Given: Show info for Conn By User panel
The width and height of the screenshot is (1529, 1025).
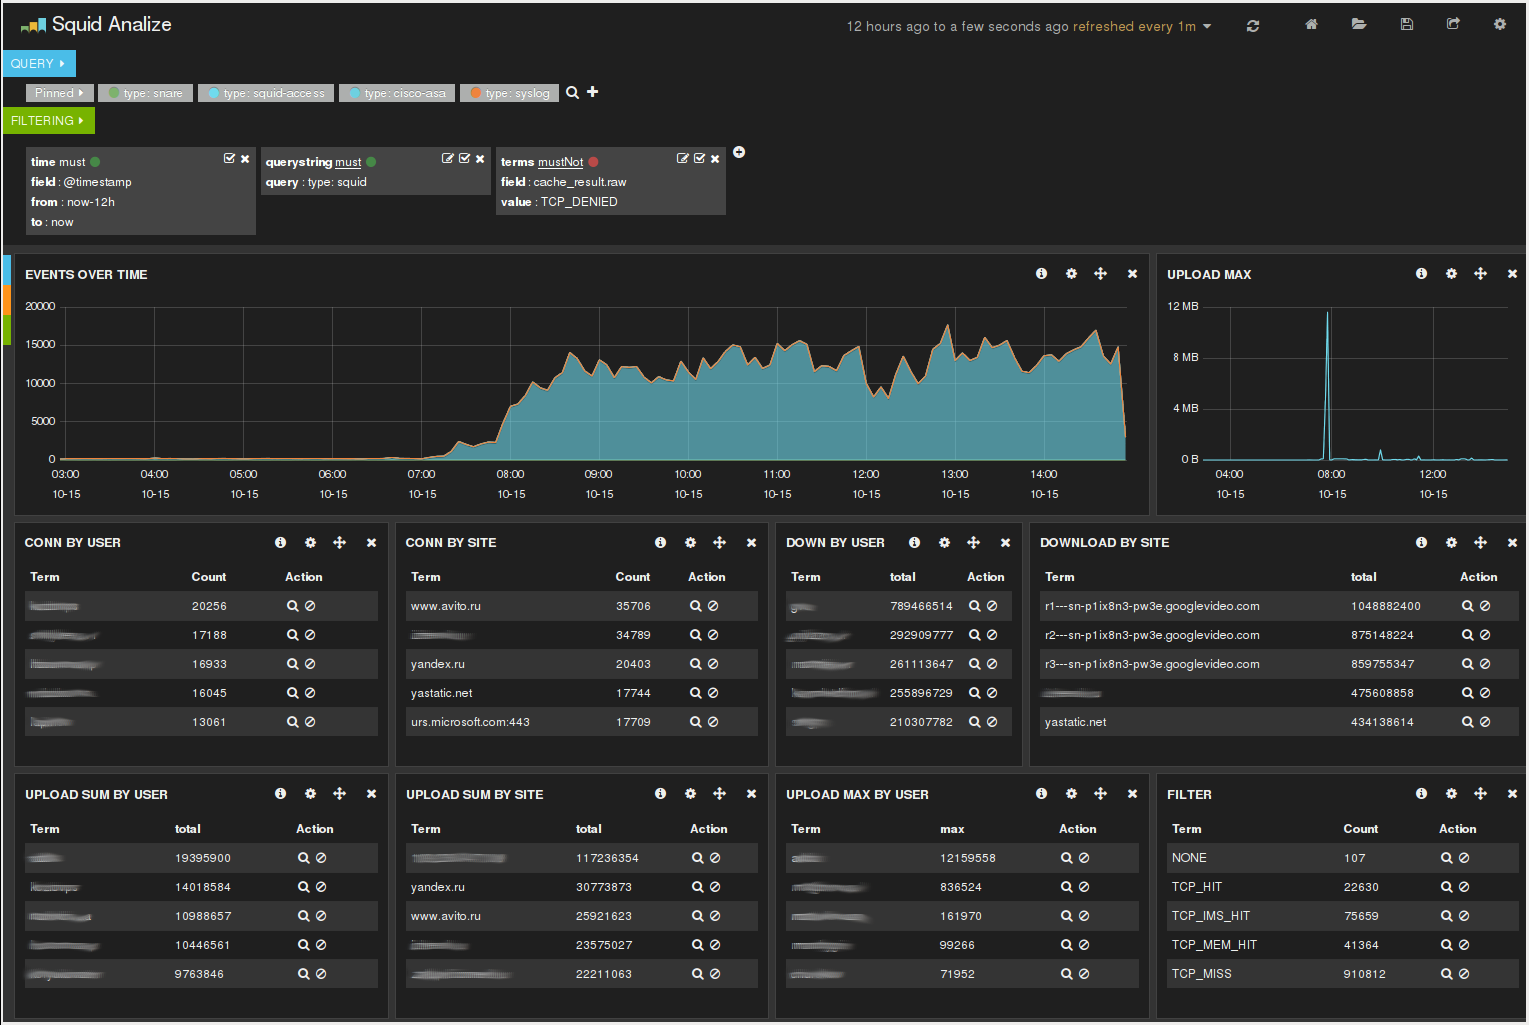Looking at the screenshot, I should [x=280, y=542].
